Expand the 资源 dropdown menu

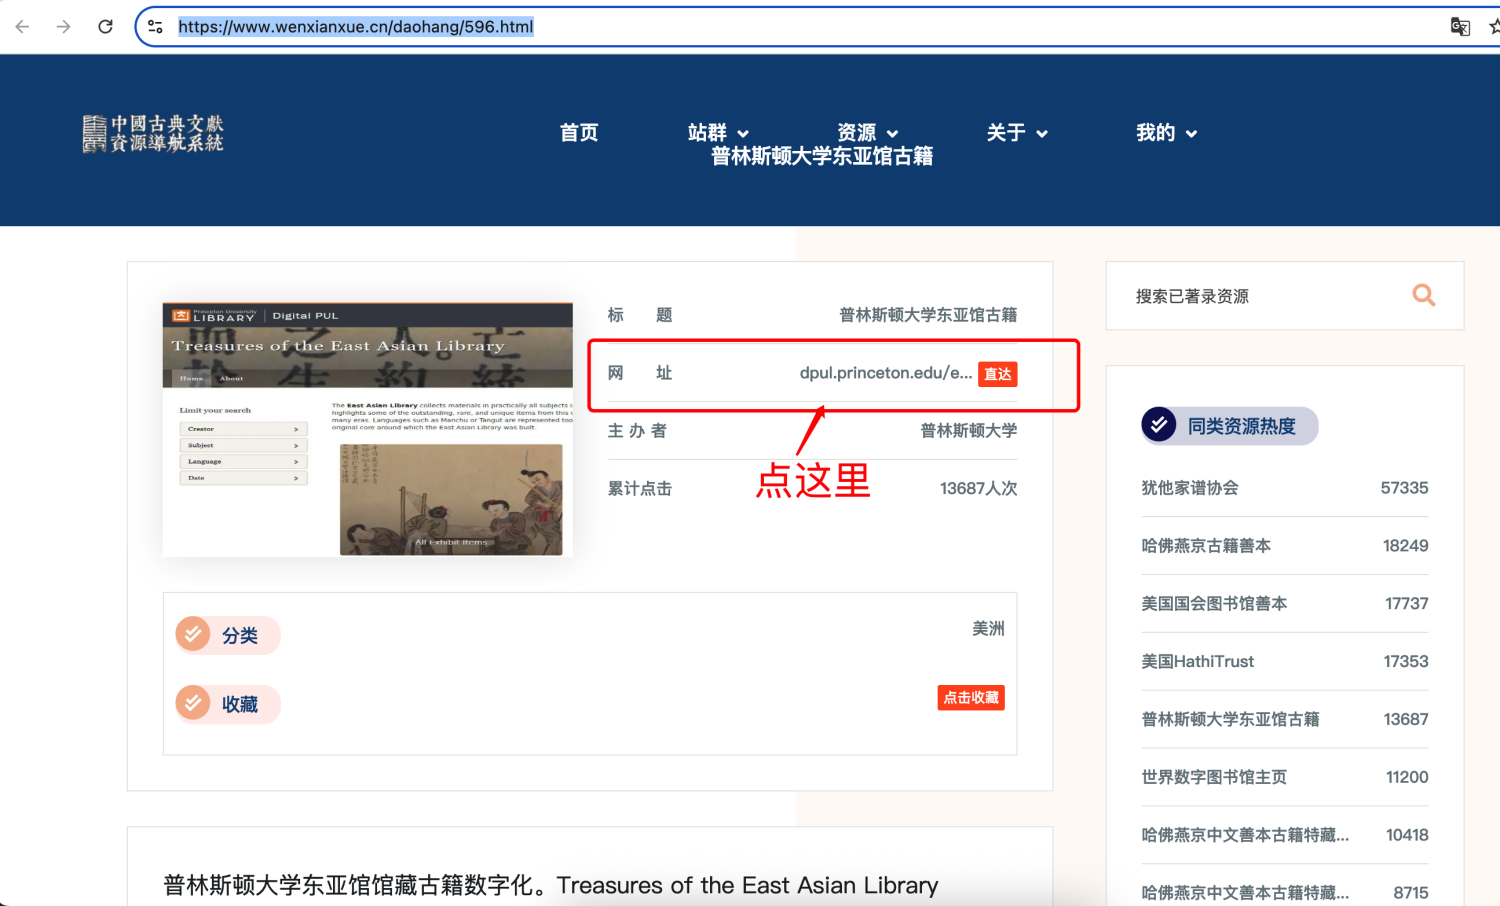tap(868, 133)
